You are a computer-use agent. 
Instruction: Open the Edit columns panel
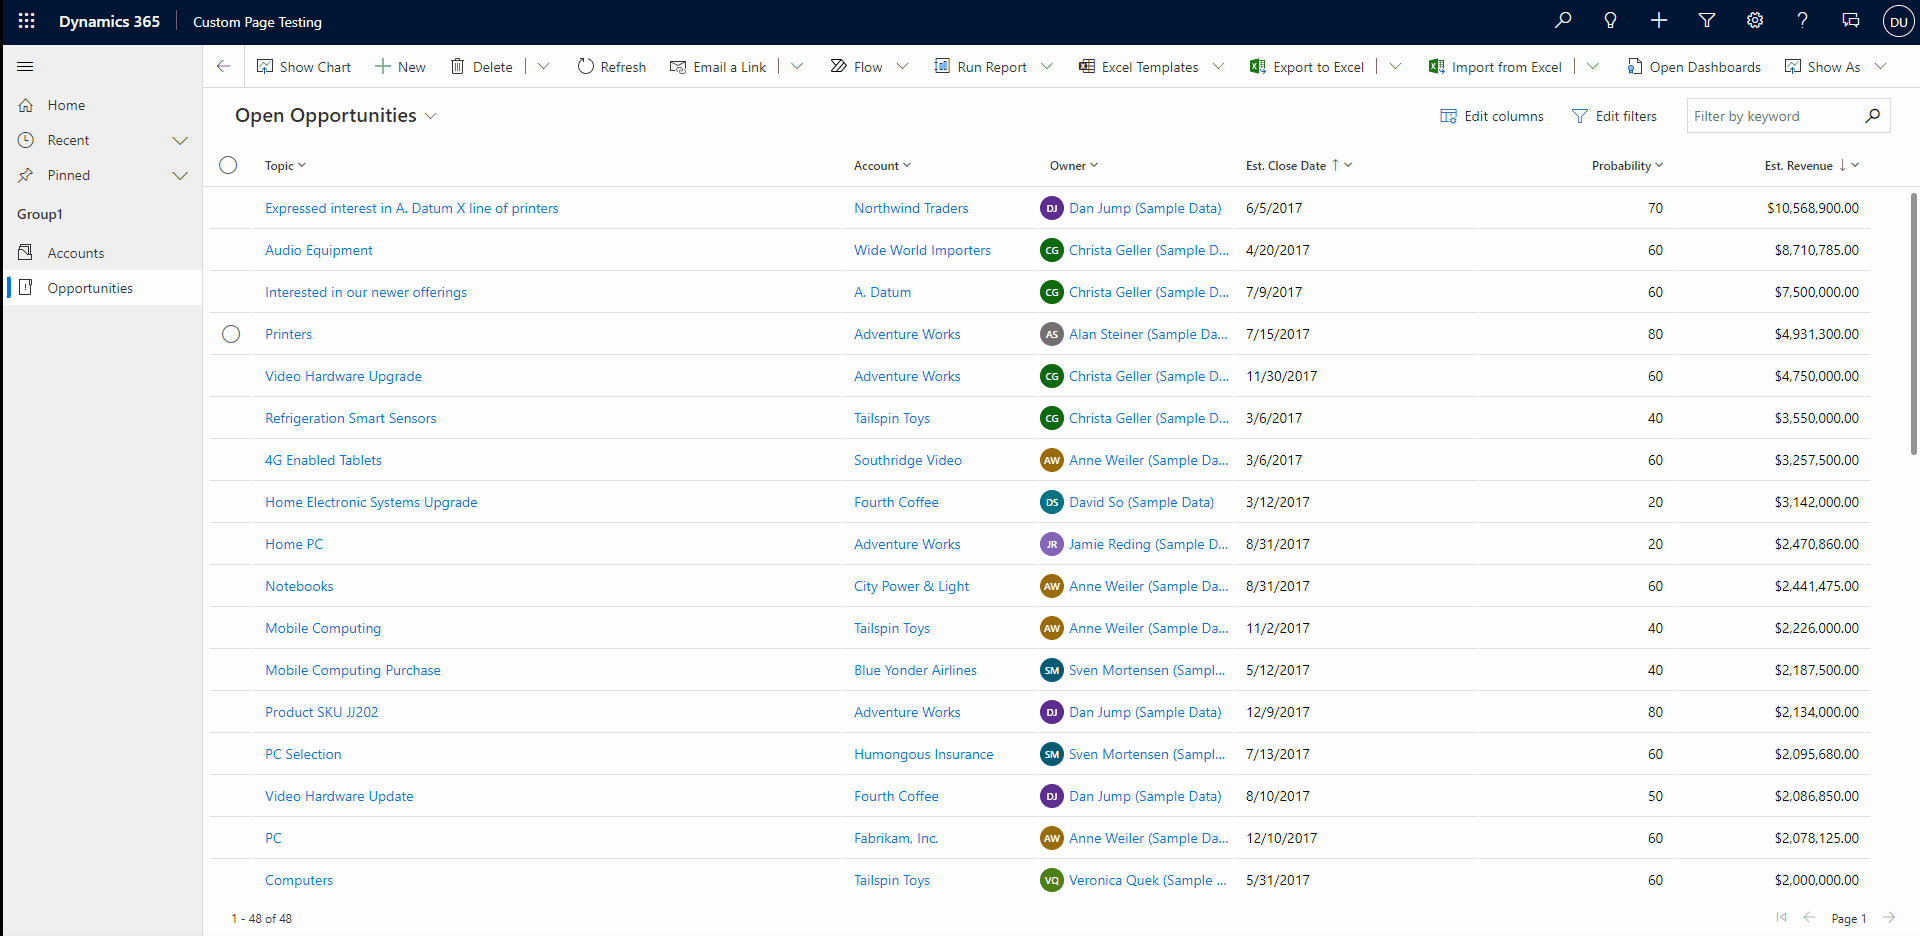click(1492, 116)
